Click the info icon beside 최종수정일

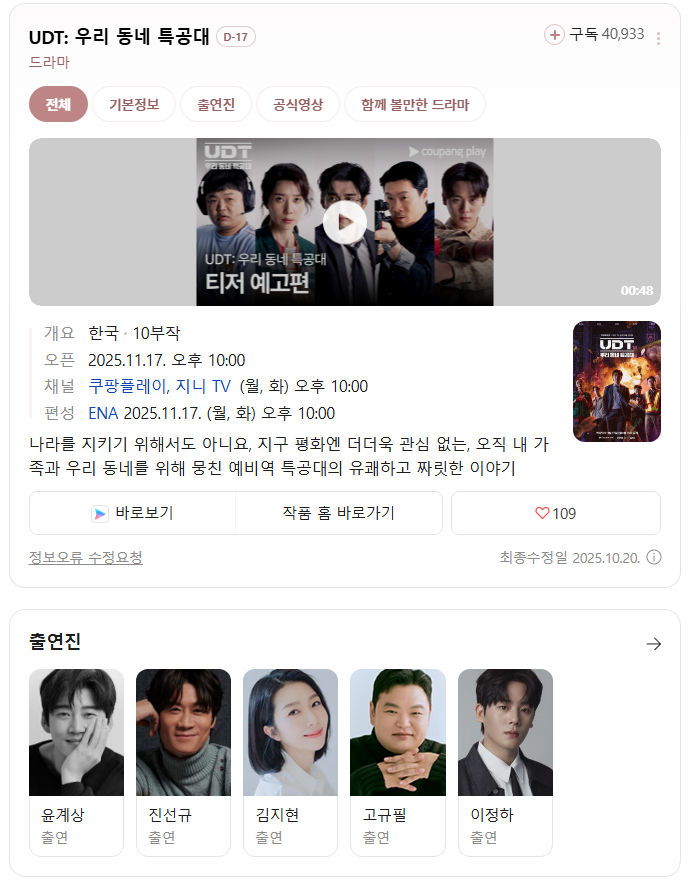tap(654, 558)
